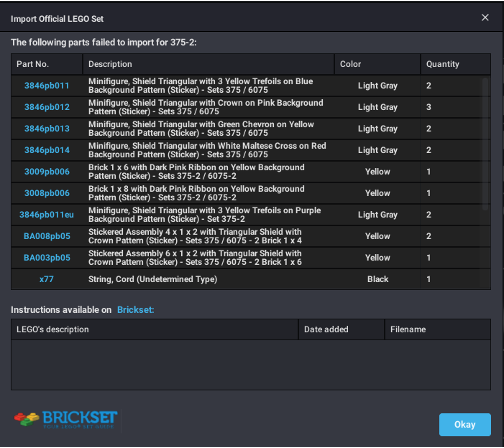
Task: Open part link 3846pb012
Action: [47, 107]
